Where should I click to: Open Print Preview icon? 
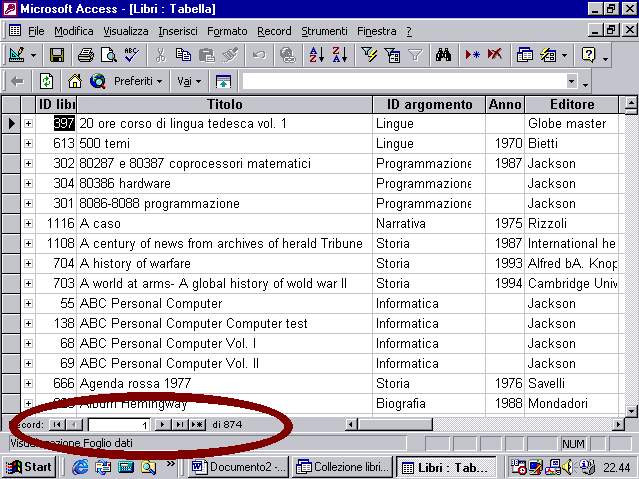click(x=108, y=55)
